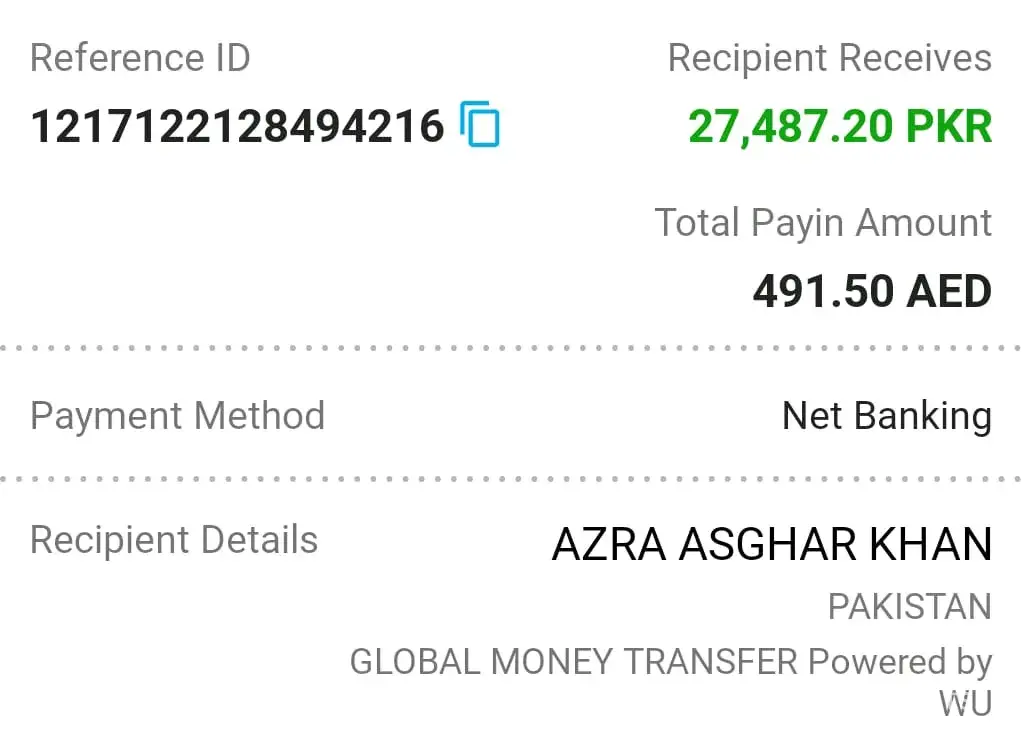
Task: Select the reference number 1217122128494216
Action: point(237,127)
